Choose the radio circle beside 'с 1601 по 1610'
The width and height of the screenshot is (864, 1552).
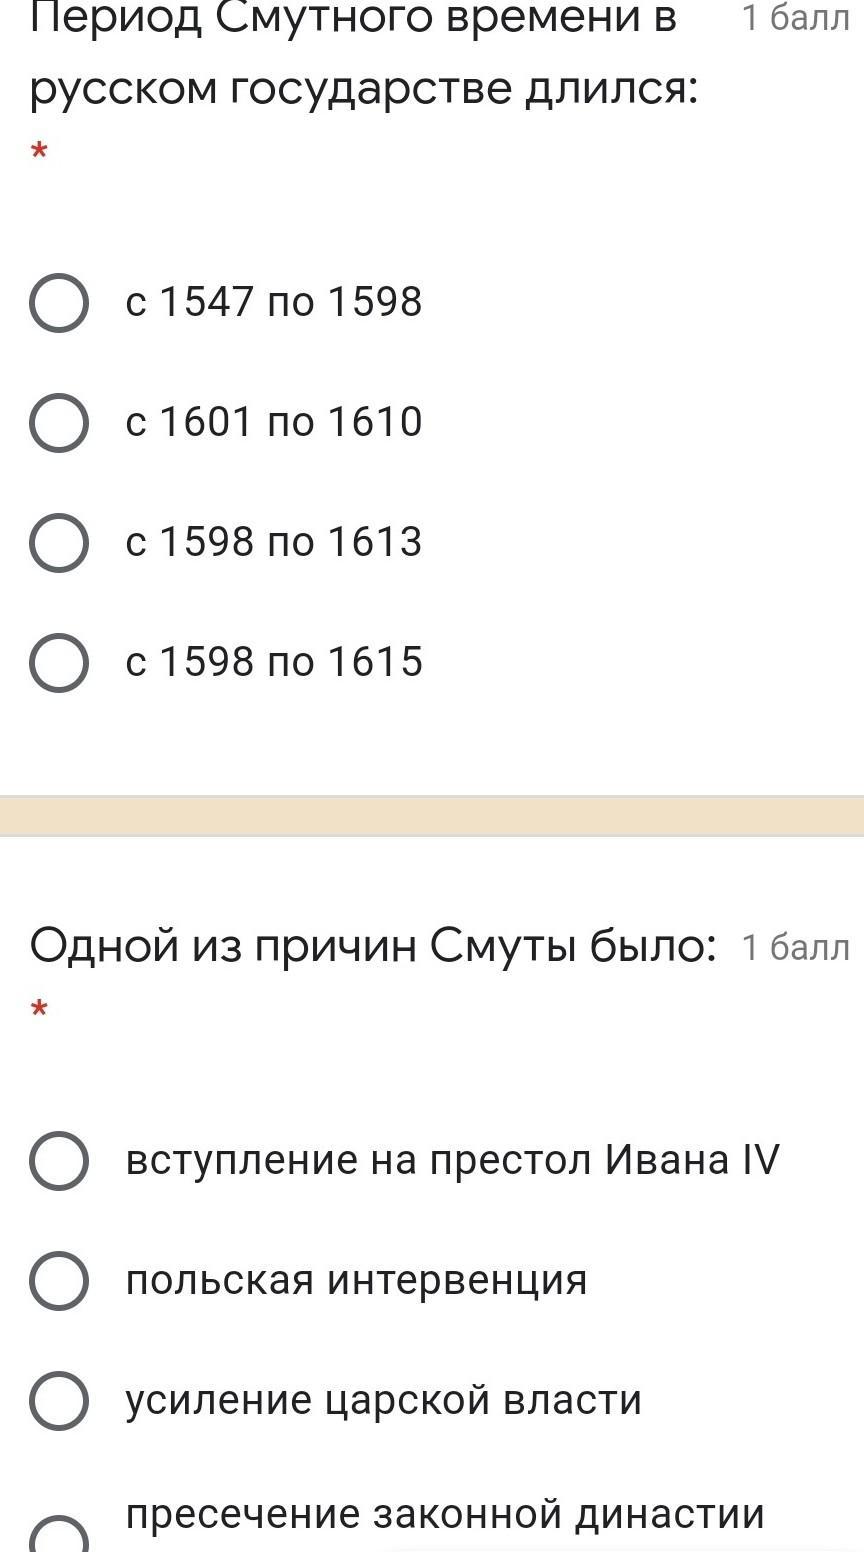(59, 422)
